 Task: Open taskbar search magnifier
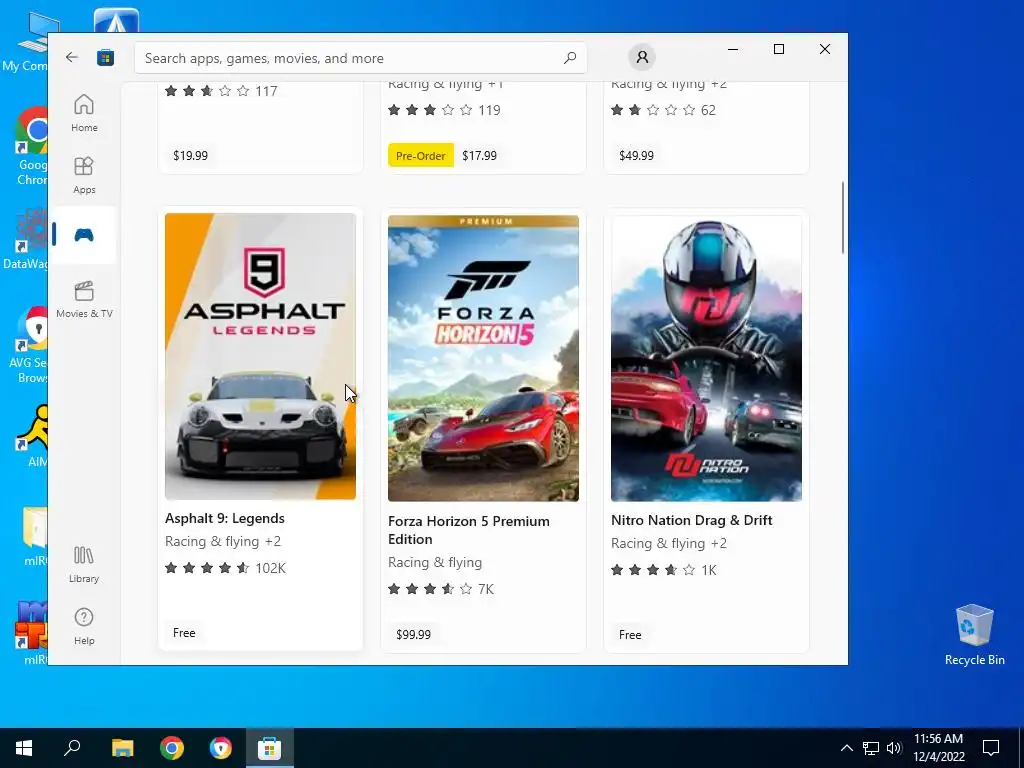72,748
